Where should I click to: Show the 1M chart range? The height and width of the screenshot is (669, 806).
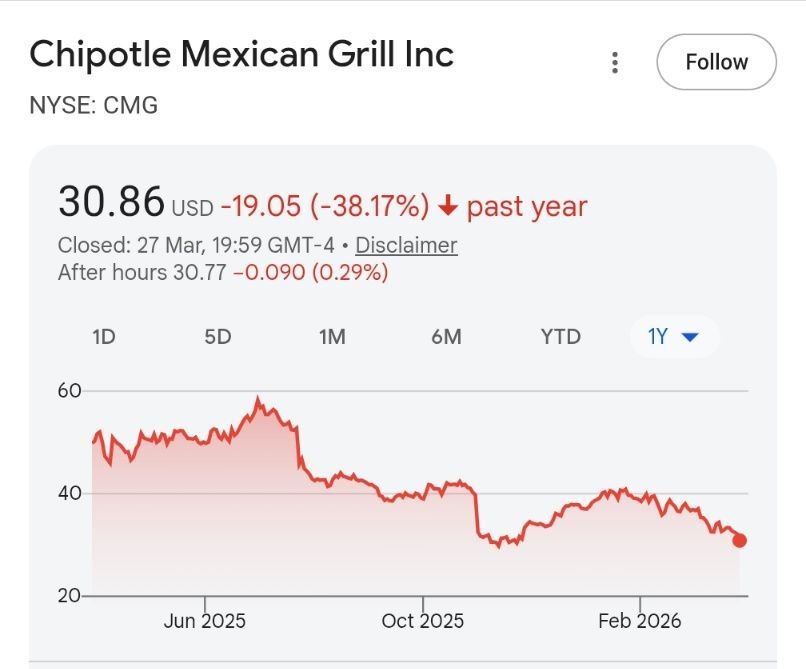[x=332, y=337]
